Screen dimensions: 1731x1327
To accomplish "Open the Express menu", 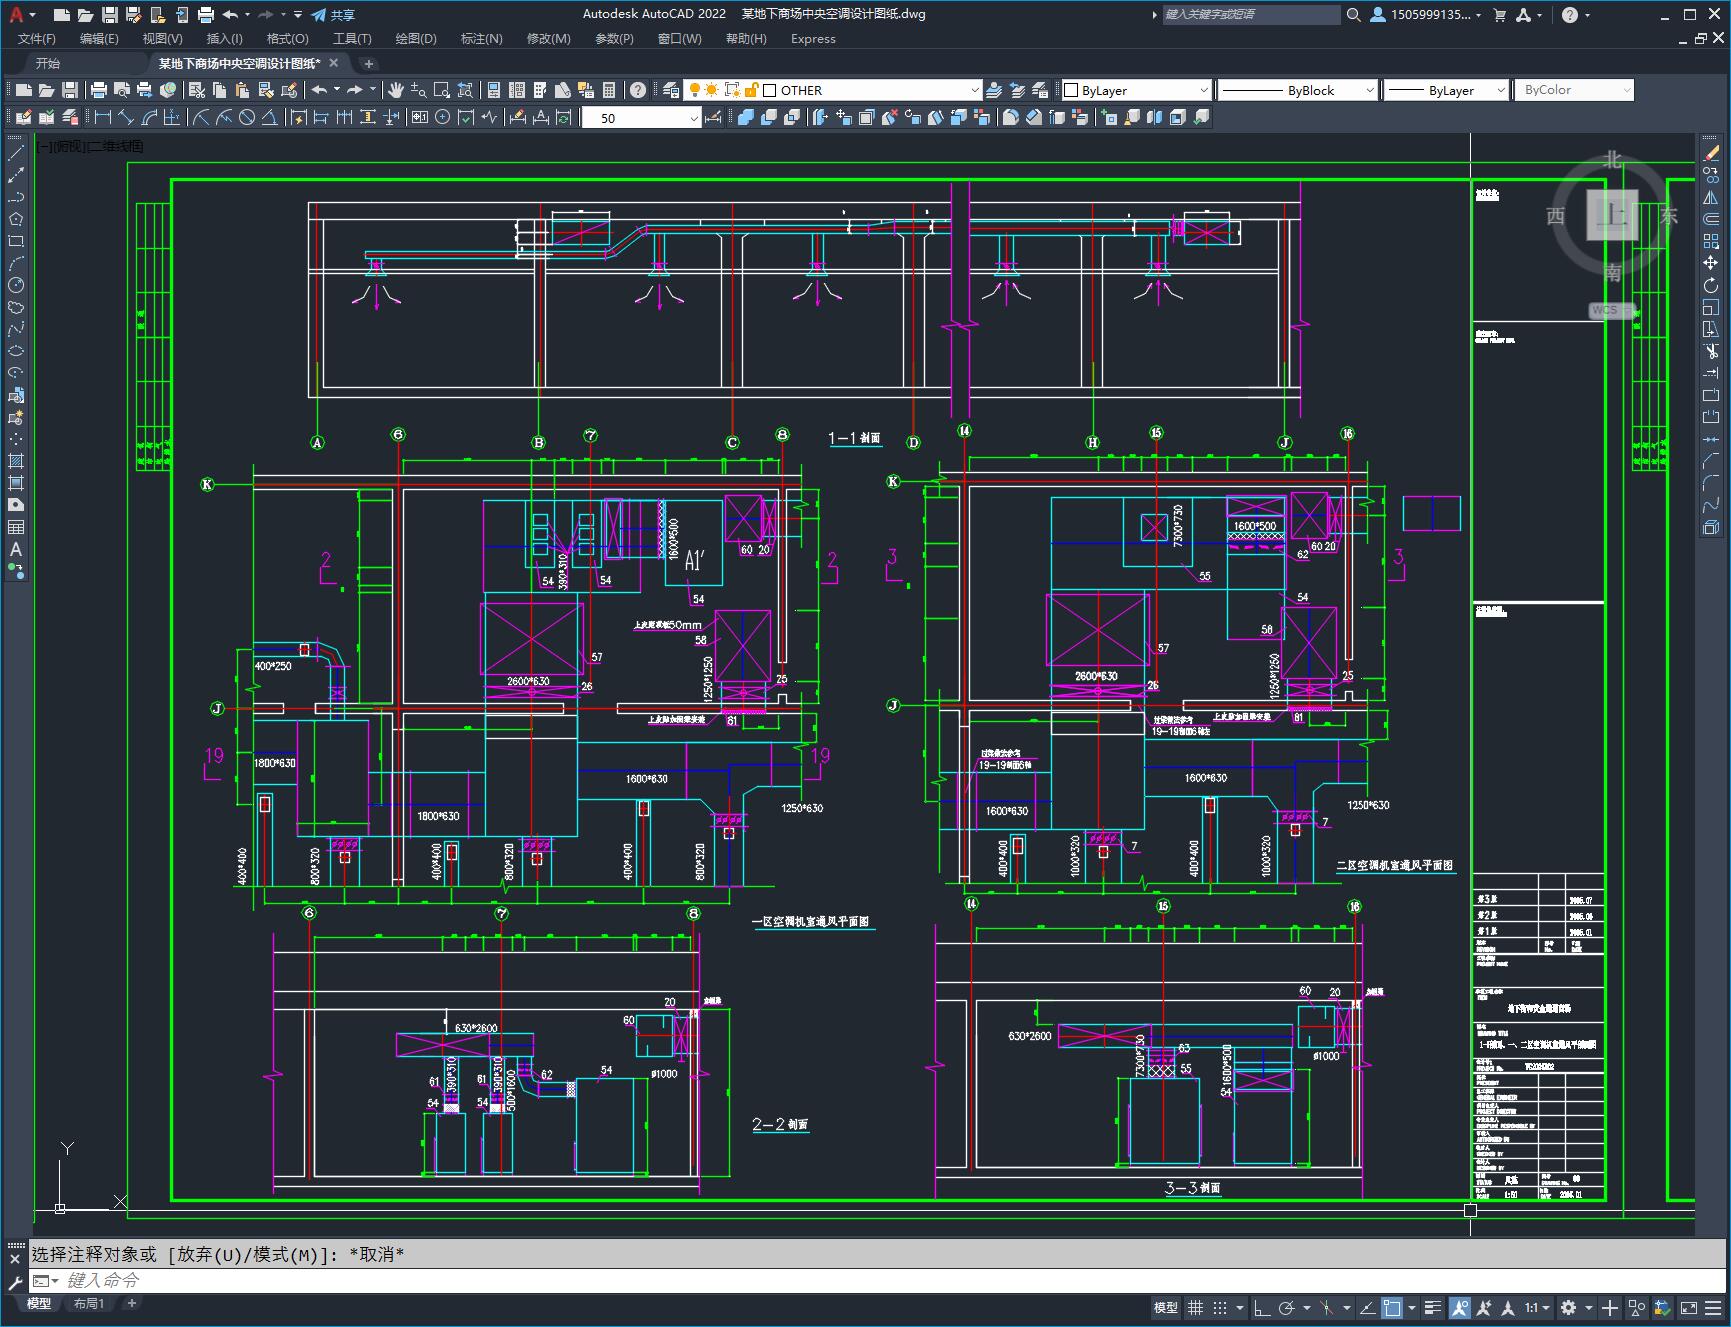I will [x=812, y=38].
